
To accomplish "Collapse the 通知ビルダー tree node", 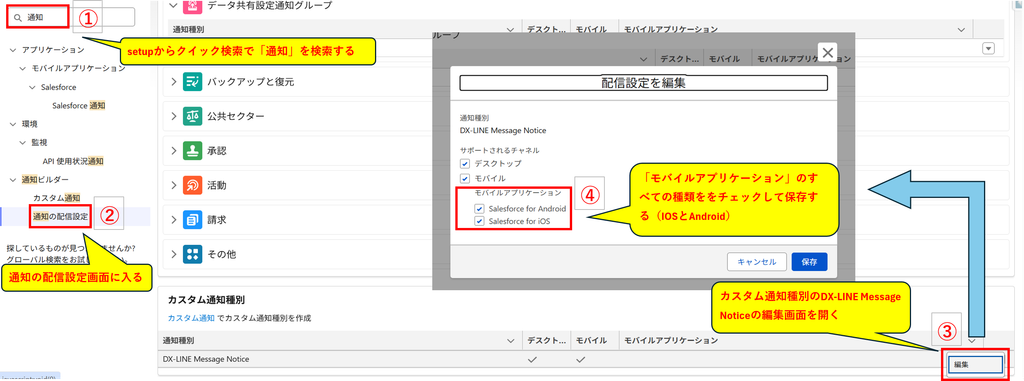I will (13, 179).
